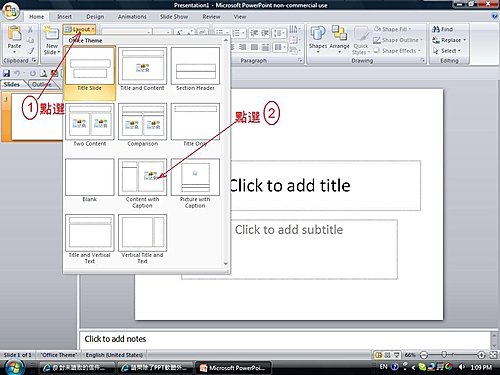Click the 'Click to add notes' field
The width and height of the screenshot is (500, 375).
pyautogui.click(x=285, y=339)
